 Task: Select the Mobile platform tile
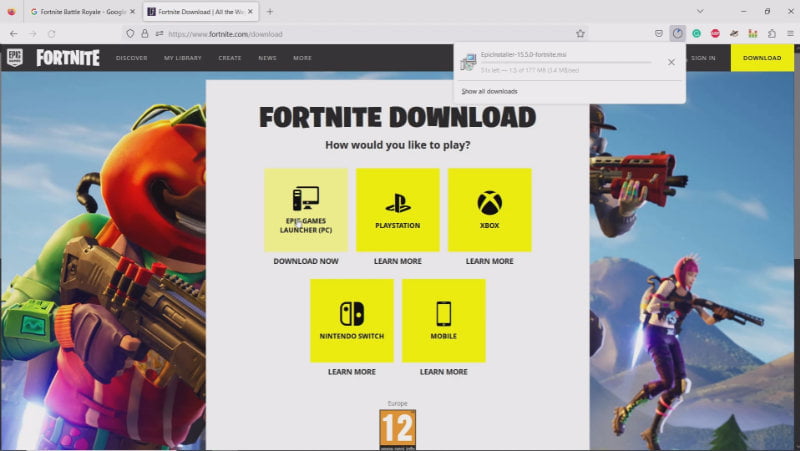(x=444, y=321)
